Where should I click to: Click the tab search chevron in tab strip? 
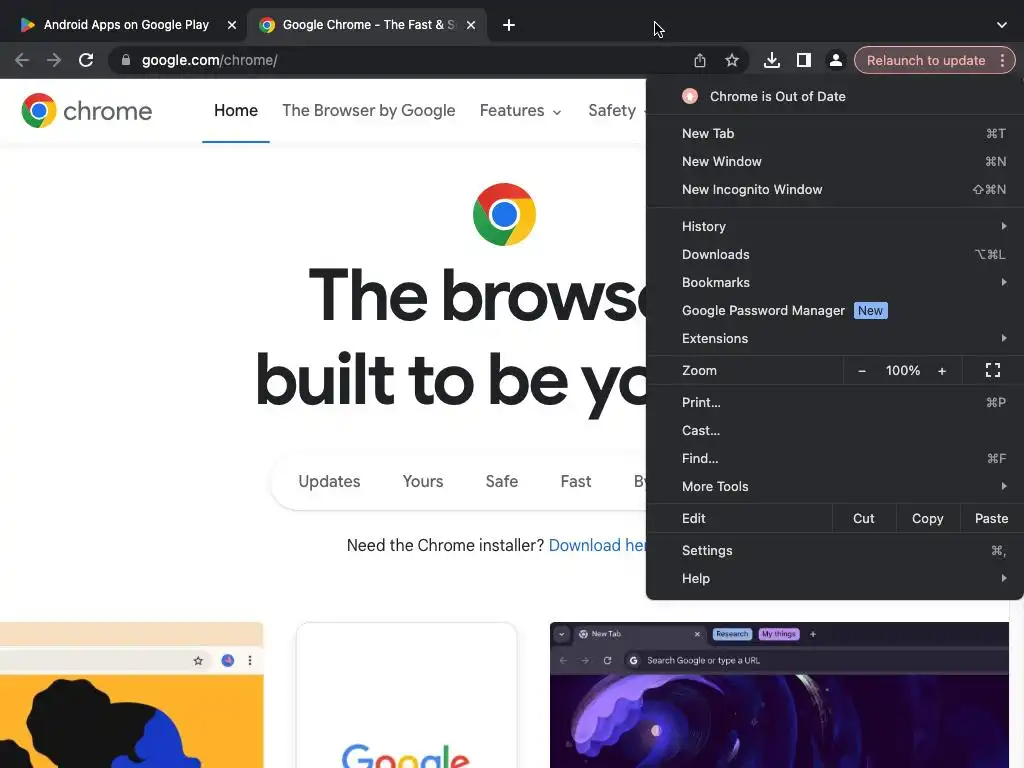1002,25
